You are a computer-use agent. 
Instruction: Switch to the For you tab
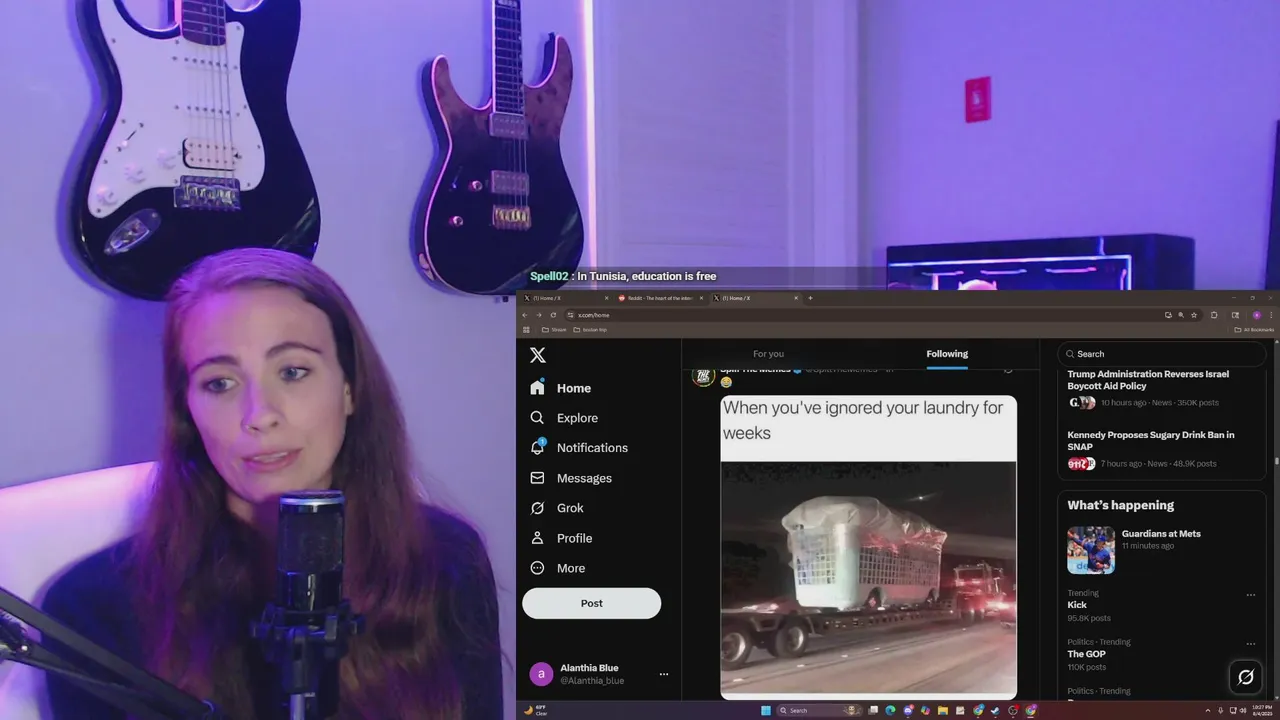(x=768, y=354)
